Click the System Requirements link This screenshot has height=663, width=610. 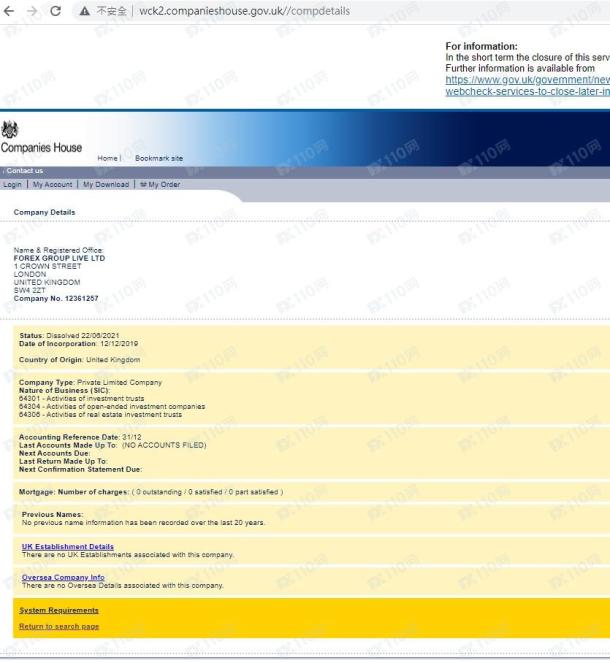pyautogui.click(x=59, y=610)
